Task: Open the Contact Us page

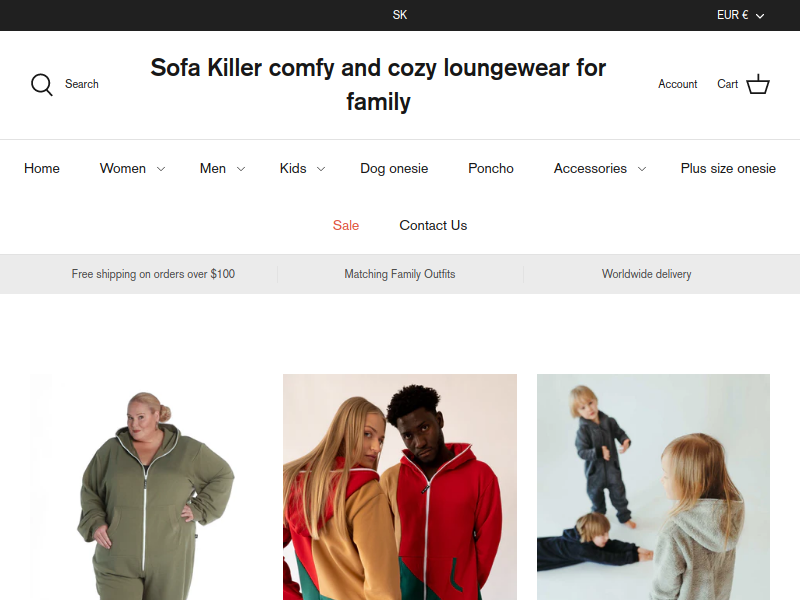Action: pos(433,226)
